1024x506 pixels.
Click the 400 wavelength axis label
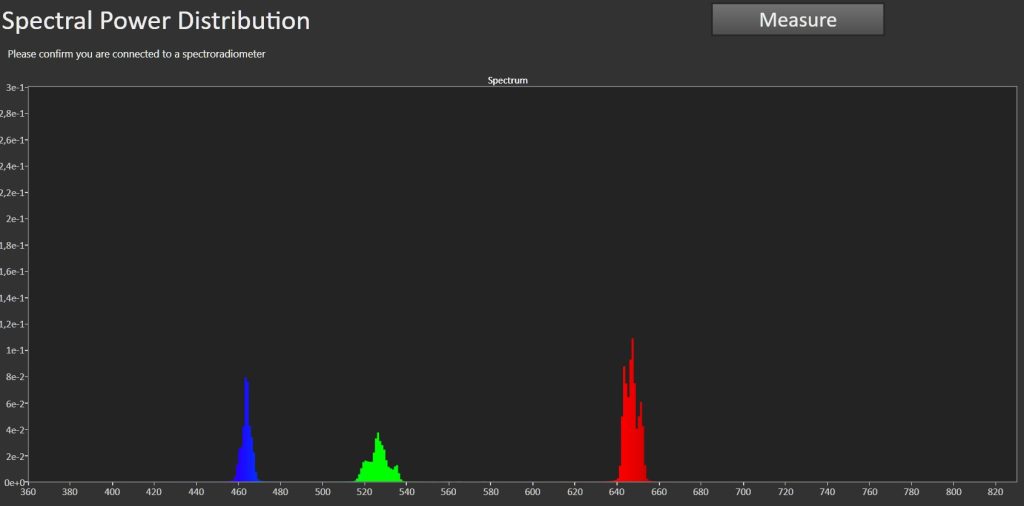tap(112, 492)
